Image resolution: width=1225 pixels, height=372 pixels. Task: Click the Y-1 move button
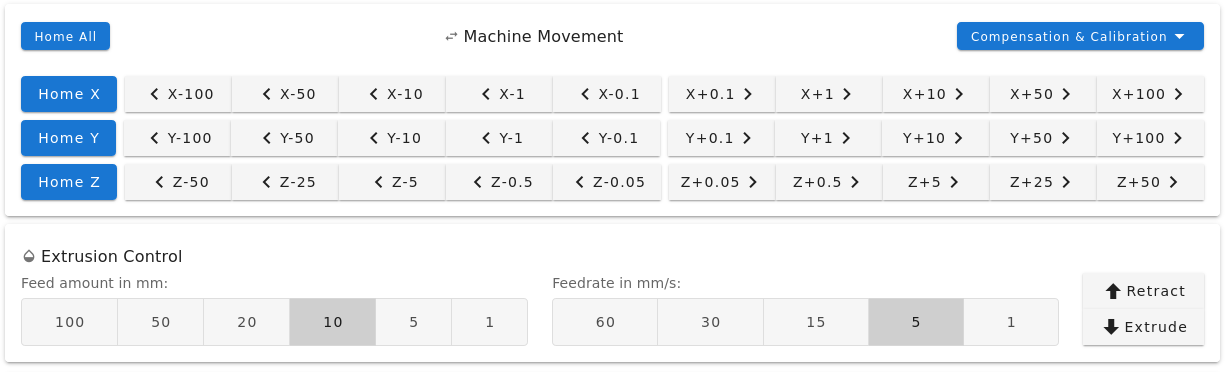(x=499, y=138)
